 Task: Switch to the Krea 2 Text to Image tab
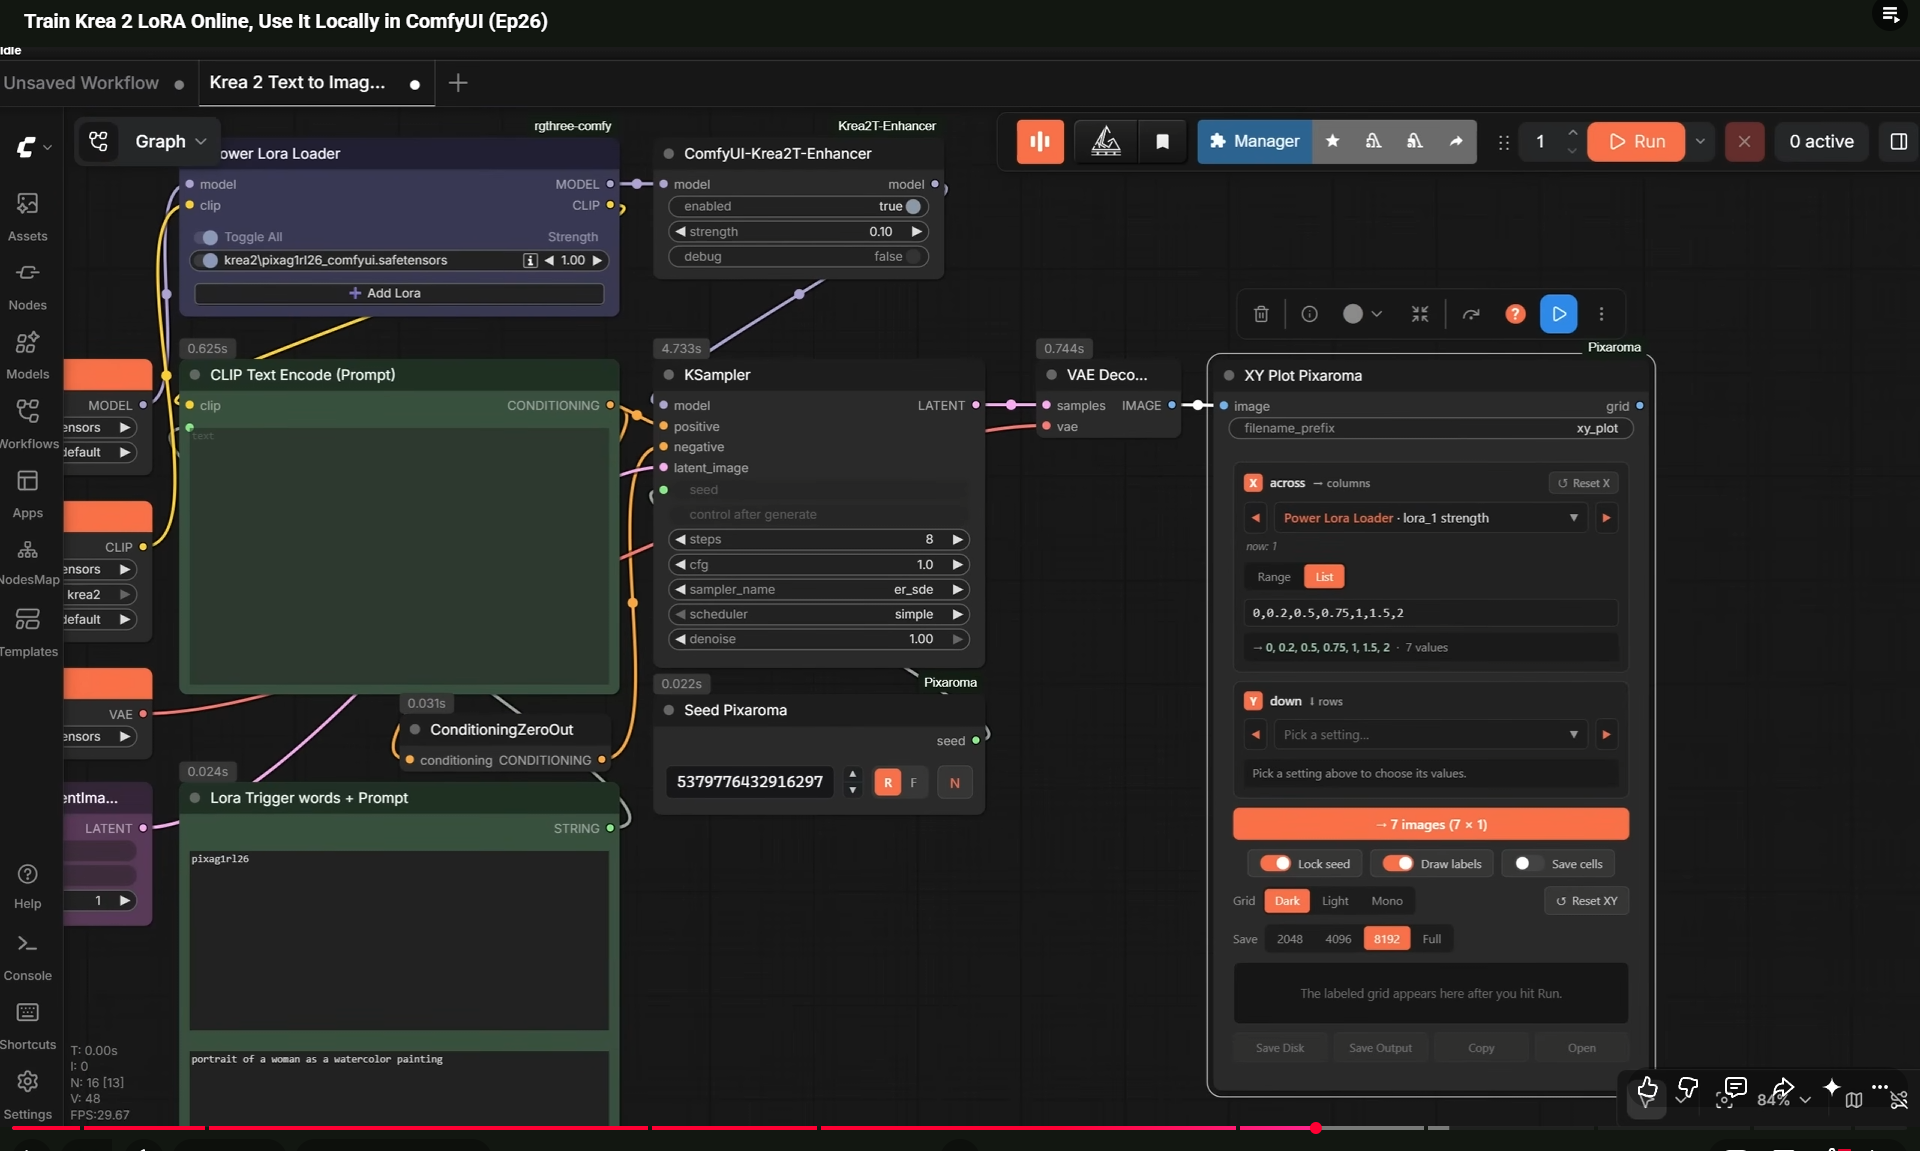315,83
